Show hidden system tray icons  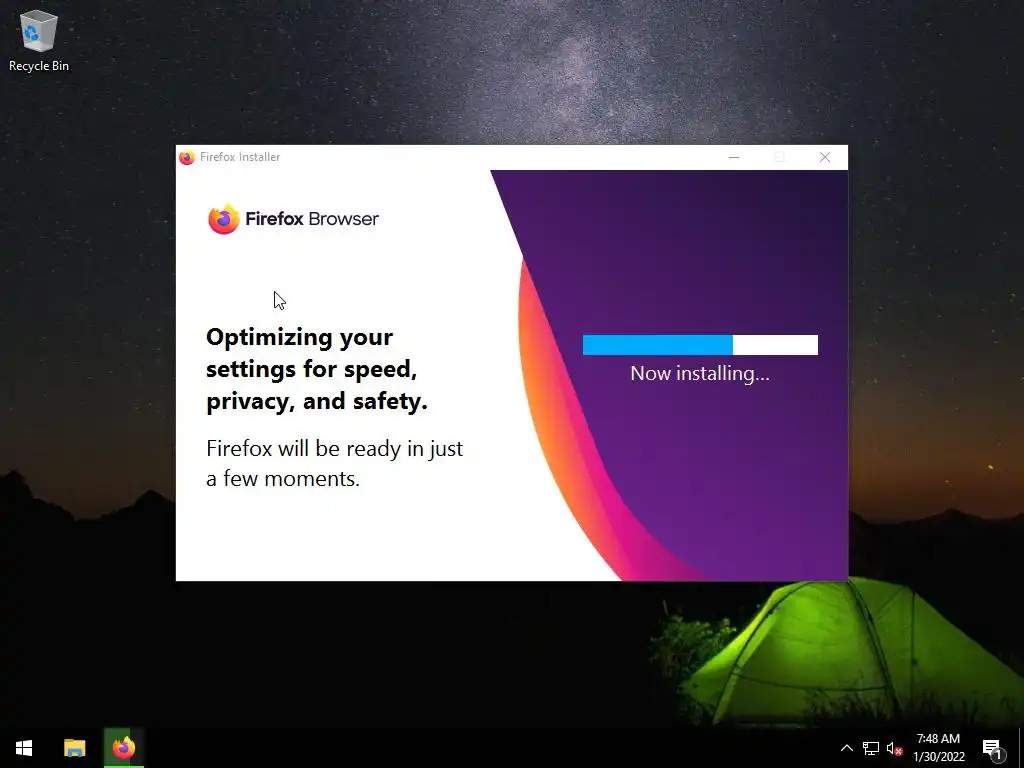(x=846, y=748)
